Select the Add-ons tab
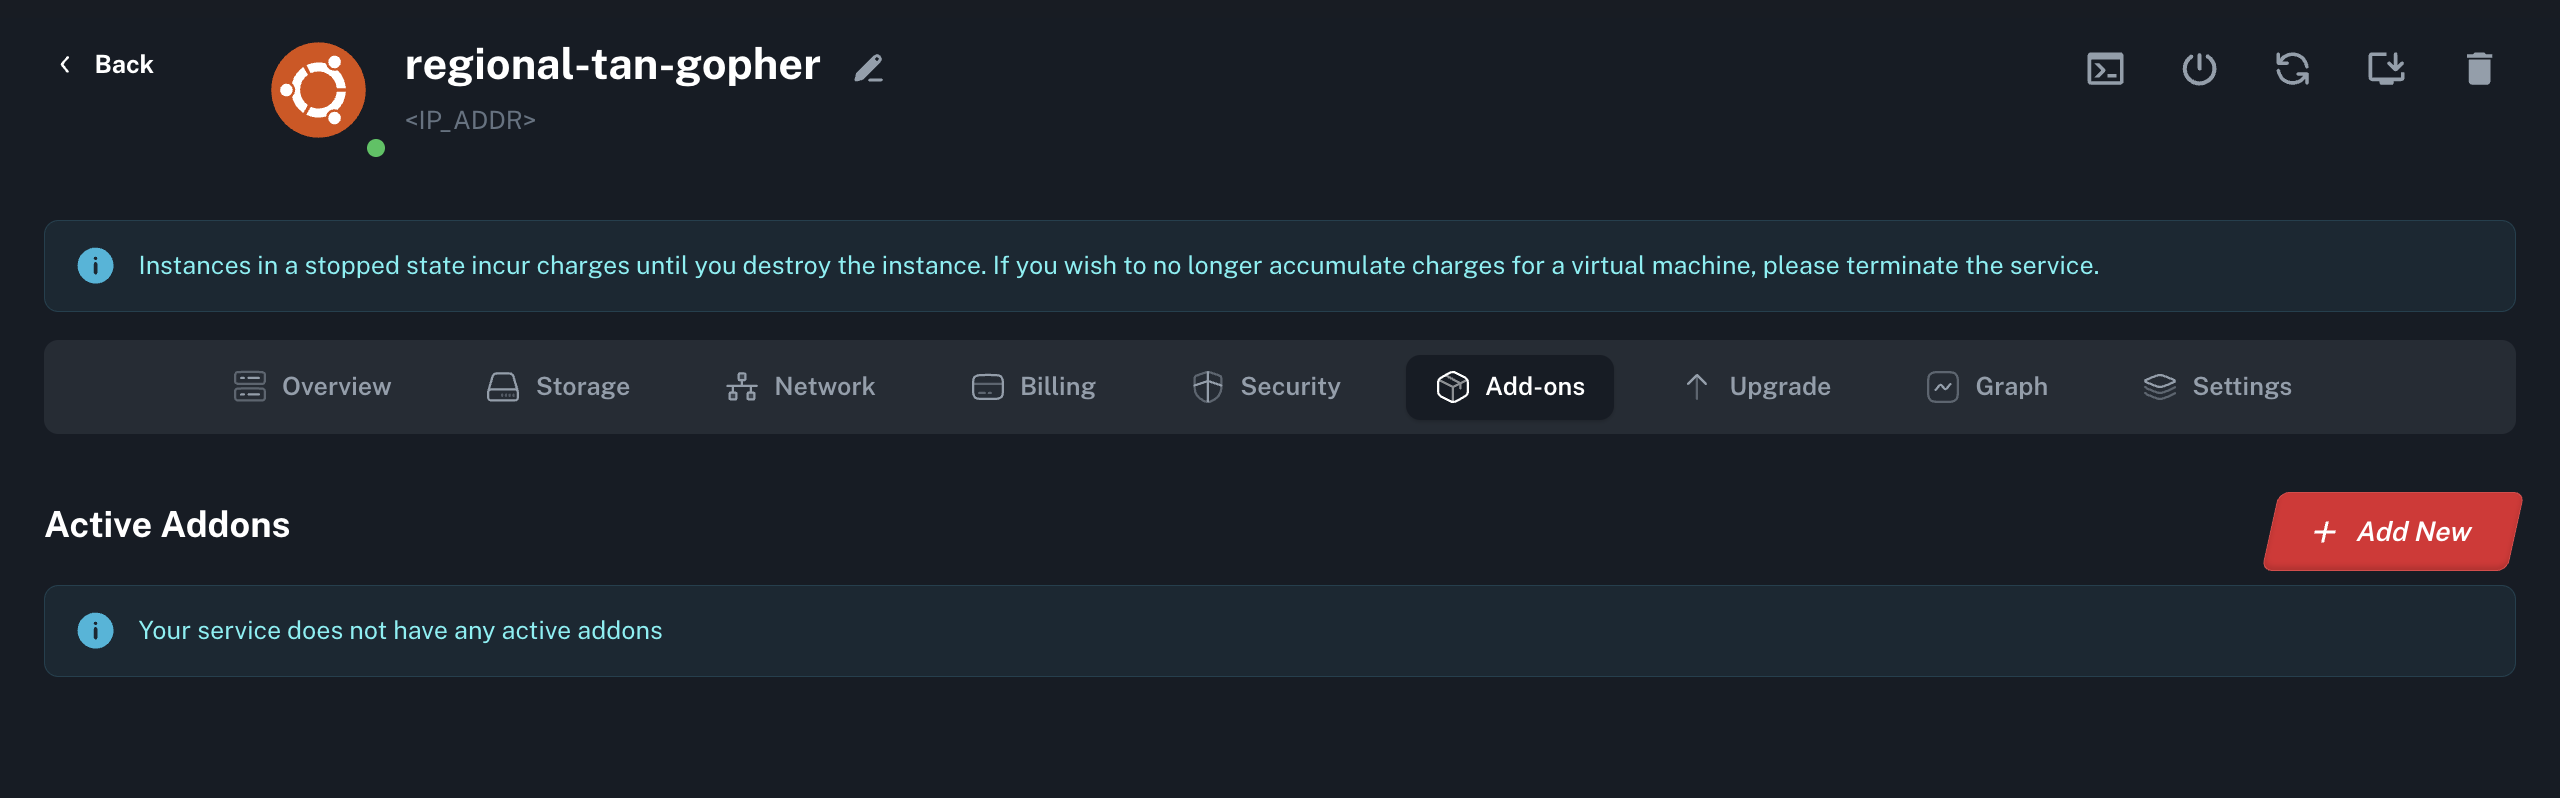The width and height of the screenshot is (2560, 798). coord(1510,387)
